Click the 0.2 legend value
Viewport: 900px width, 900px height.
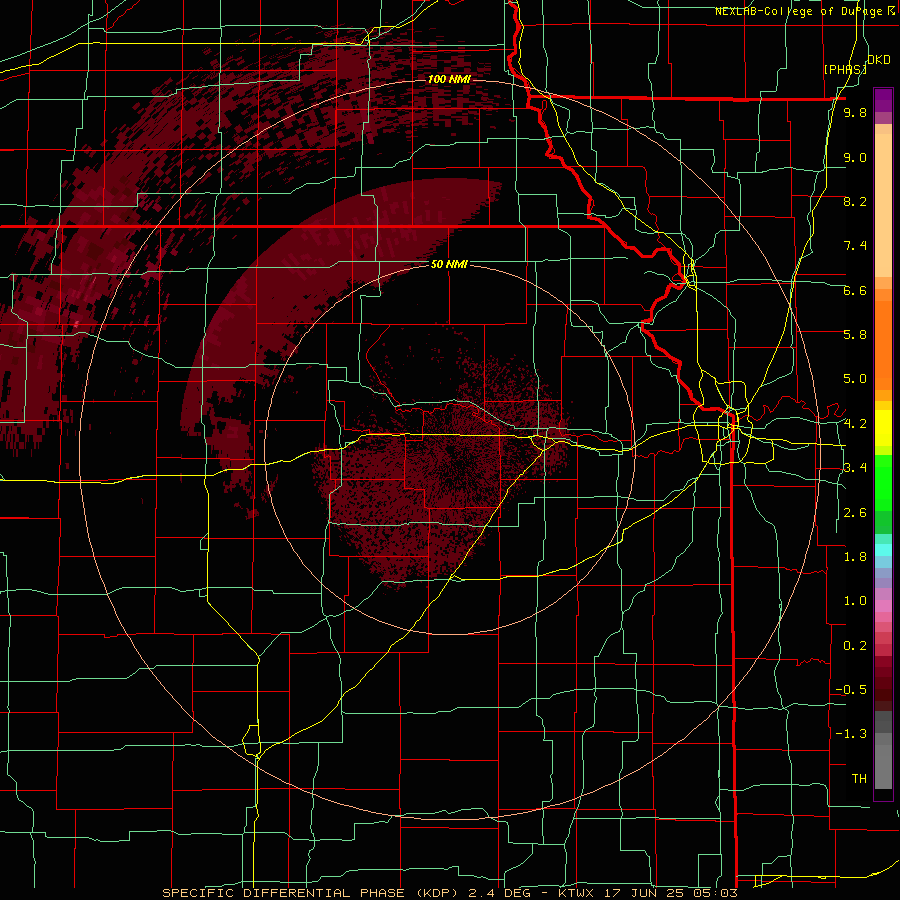pos(855,646)
